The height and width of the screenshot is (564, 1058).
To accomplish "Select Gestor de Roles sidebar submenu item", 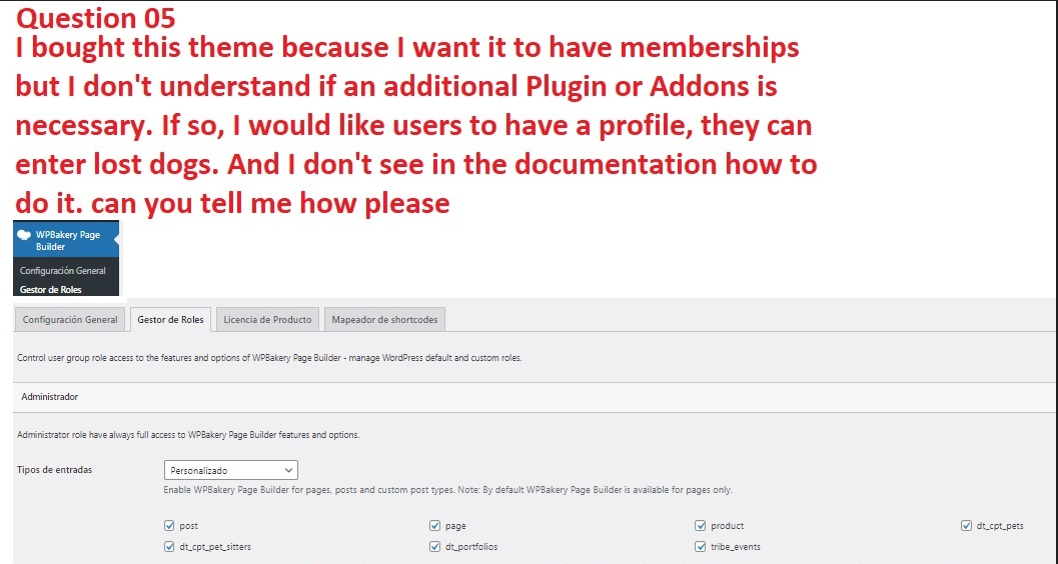I will coord(51,289).
